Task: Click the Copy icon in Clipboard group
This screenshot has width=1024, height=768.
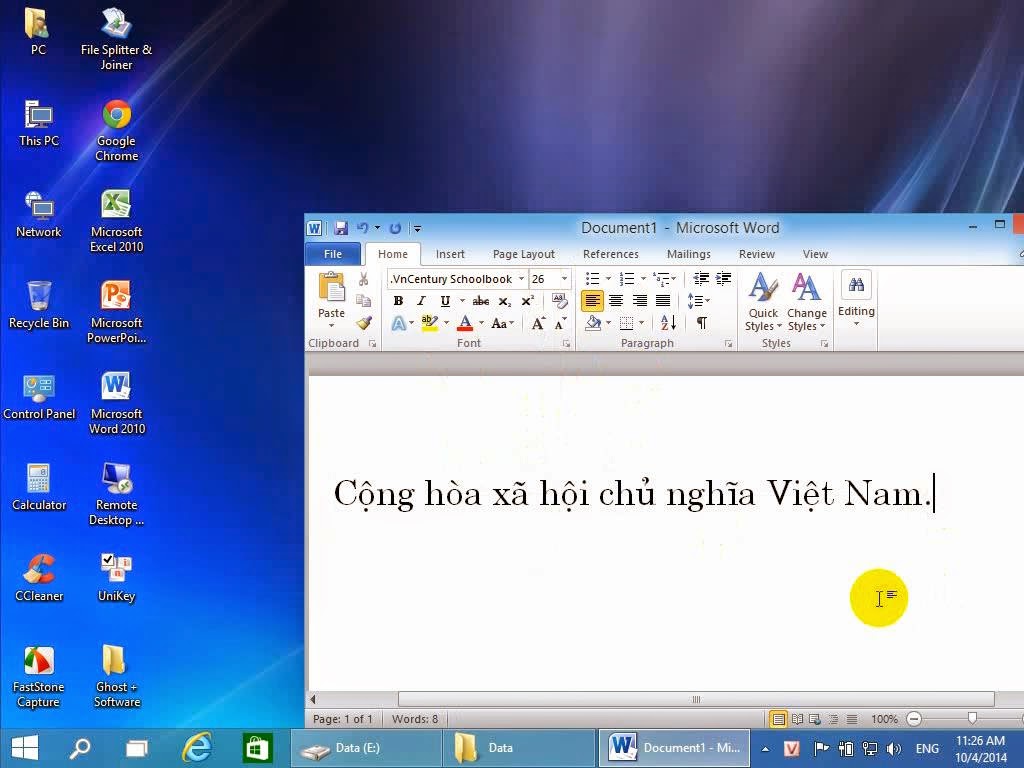Action: (364, 300)
